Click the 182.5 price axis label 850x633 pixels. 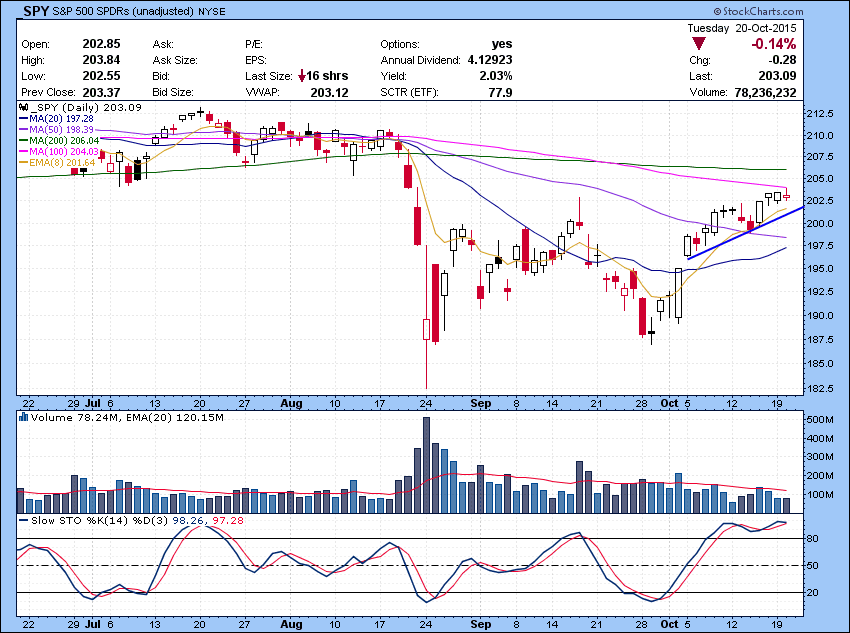820,389
